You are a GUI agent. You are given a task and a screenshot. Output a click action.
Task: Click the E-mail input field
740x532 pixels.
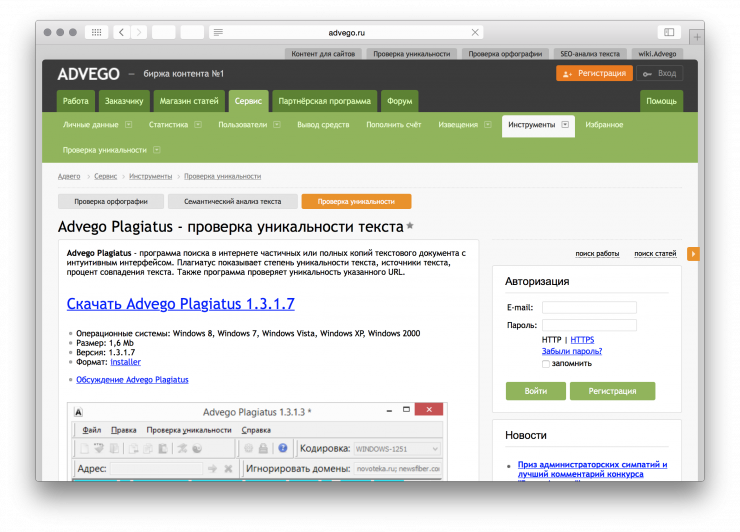[589, 307]
